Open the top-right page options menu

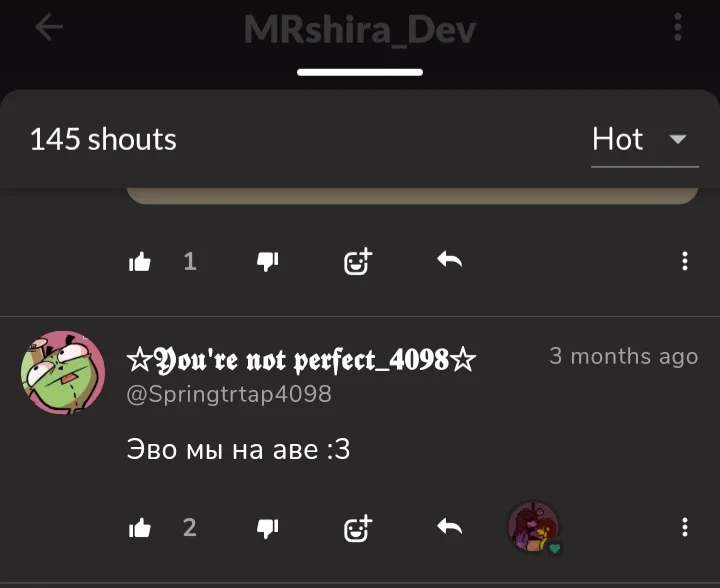click(x=678, y=27)
